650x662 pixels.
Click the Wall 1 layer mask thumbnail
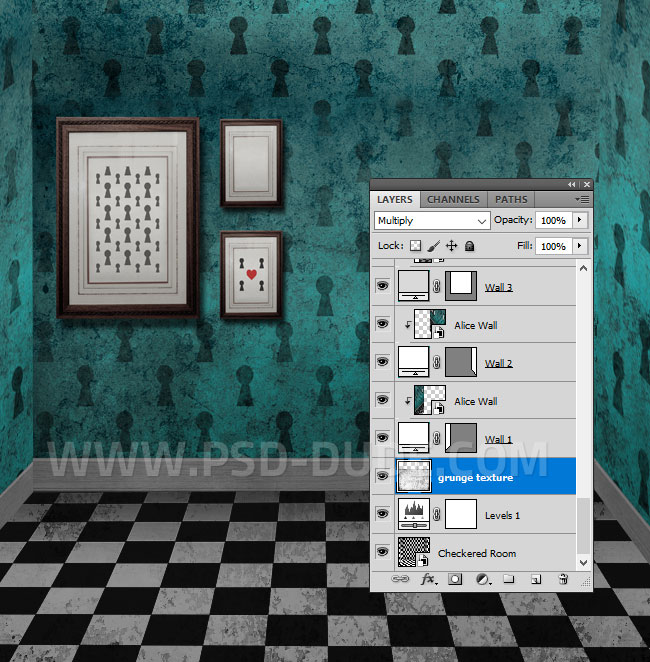click(x=461, y=438)
